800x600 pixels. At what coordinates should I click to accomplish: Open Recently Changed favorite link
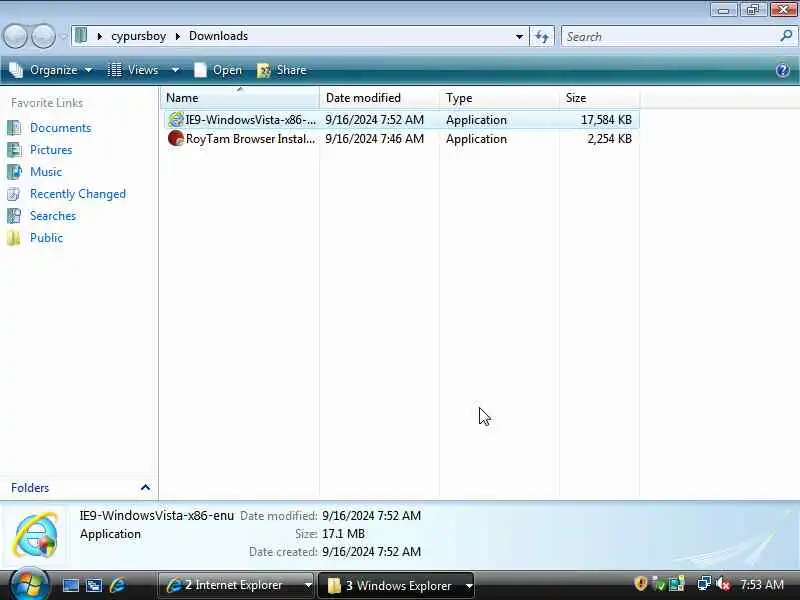pyautogui.click(x=78, y=194)
